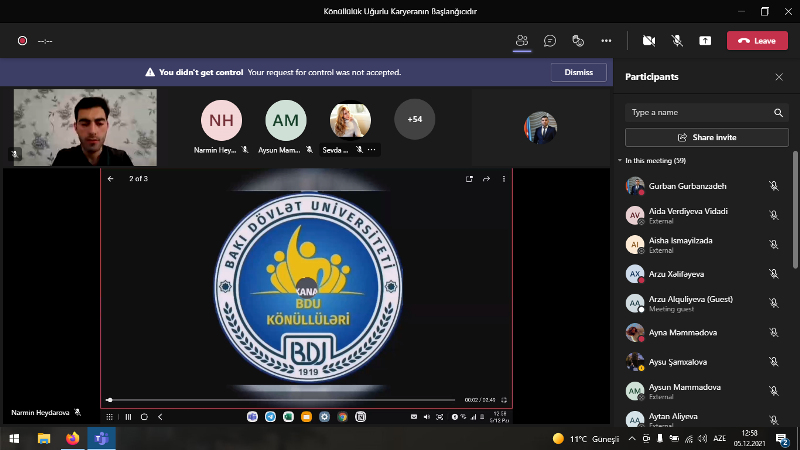Click the video progress slider in shared screen
The width and height of the screenshot is (800, 450).
click(281, 400)
